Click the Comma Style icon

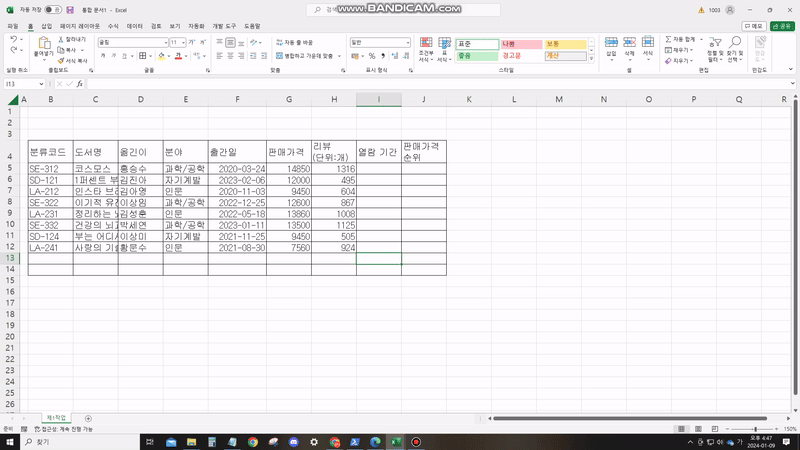pos(383,56)
